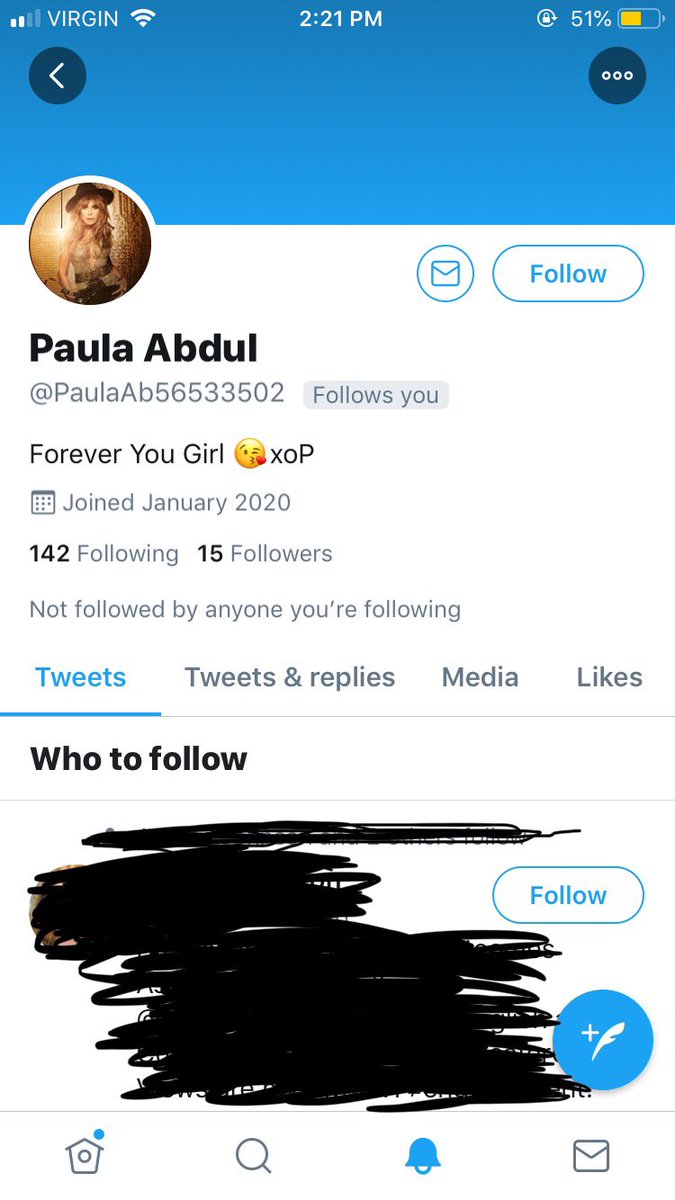
Task: Open Notifications bell icon
Action: pyautogui.click(x=422, y=1156)
